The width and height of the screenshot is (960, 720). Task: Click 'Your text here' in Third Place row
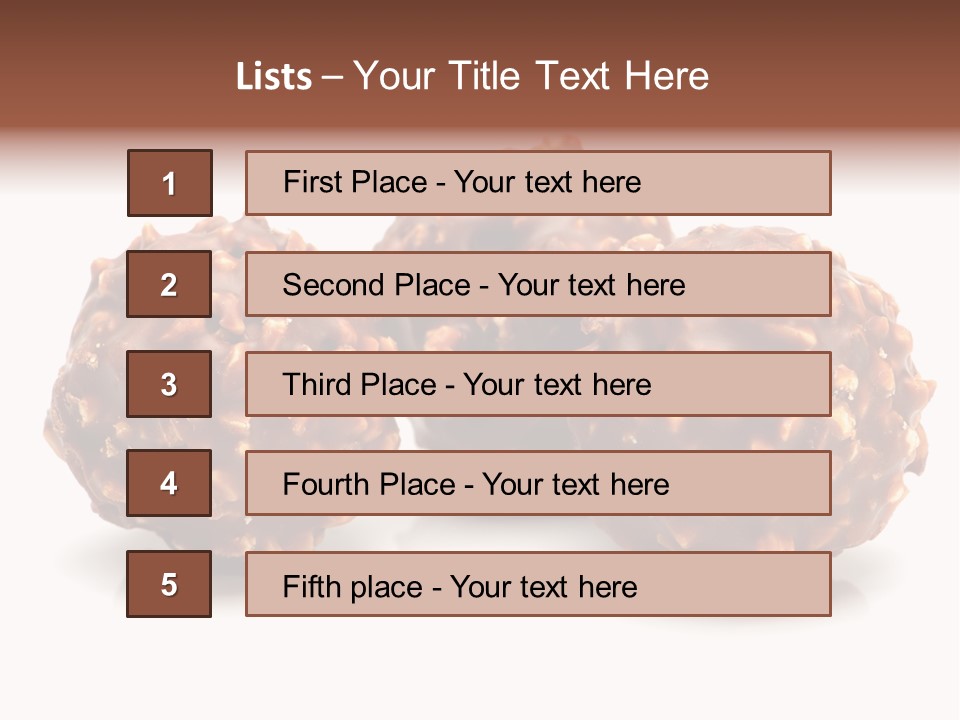pos(557,385)
